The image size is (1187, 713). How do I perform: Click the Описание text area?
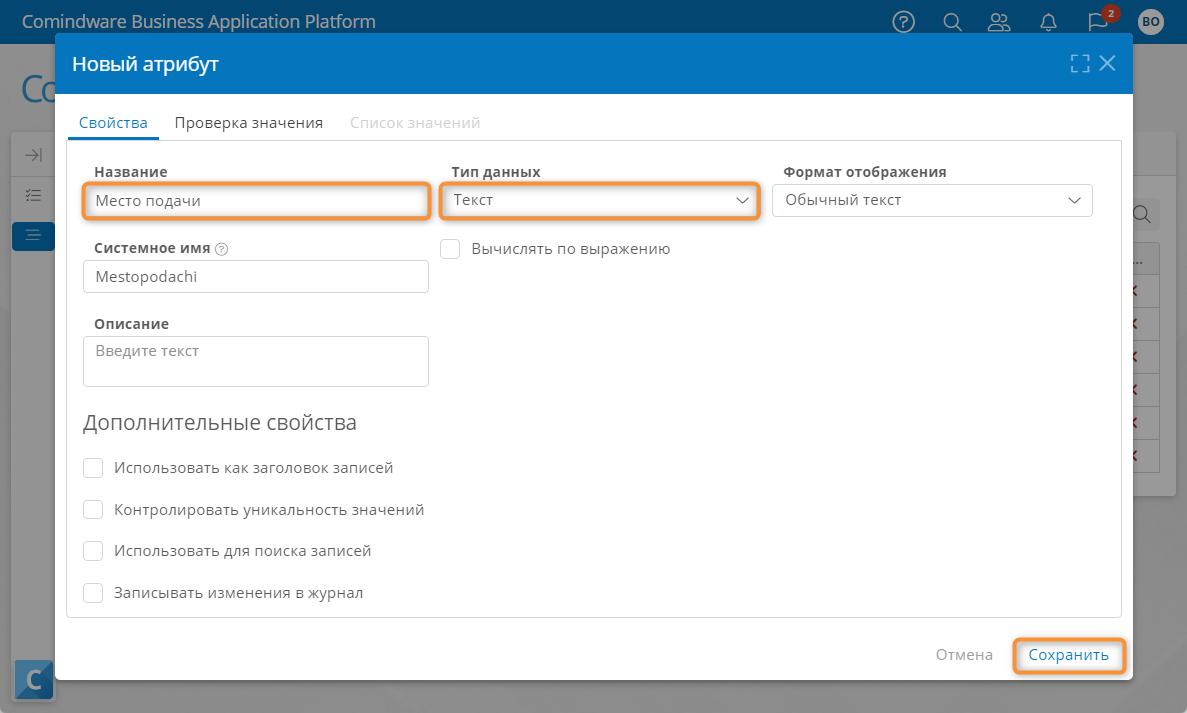(x=256, y=361)
